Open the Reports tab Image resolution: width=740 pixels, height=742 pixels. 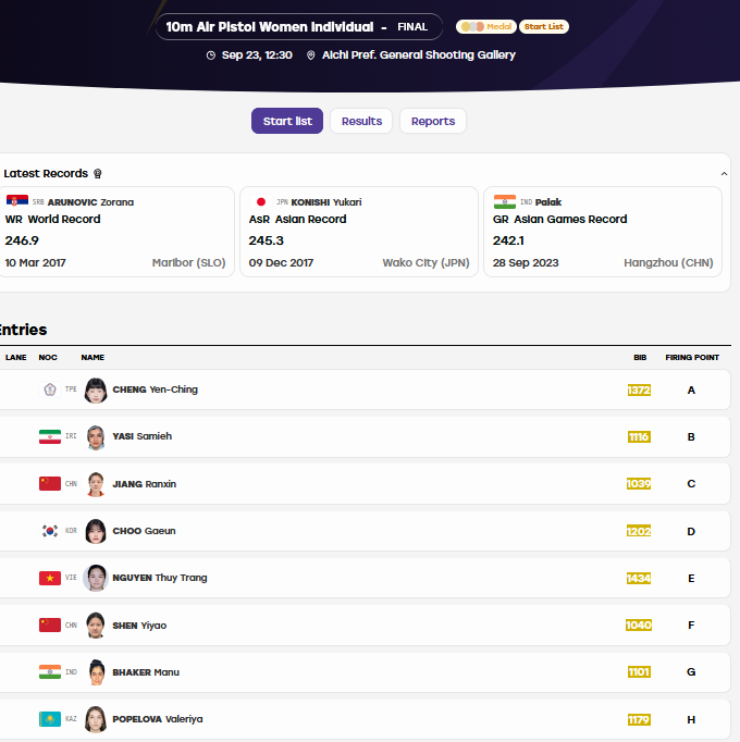pos(433,121)
